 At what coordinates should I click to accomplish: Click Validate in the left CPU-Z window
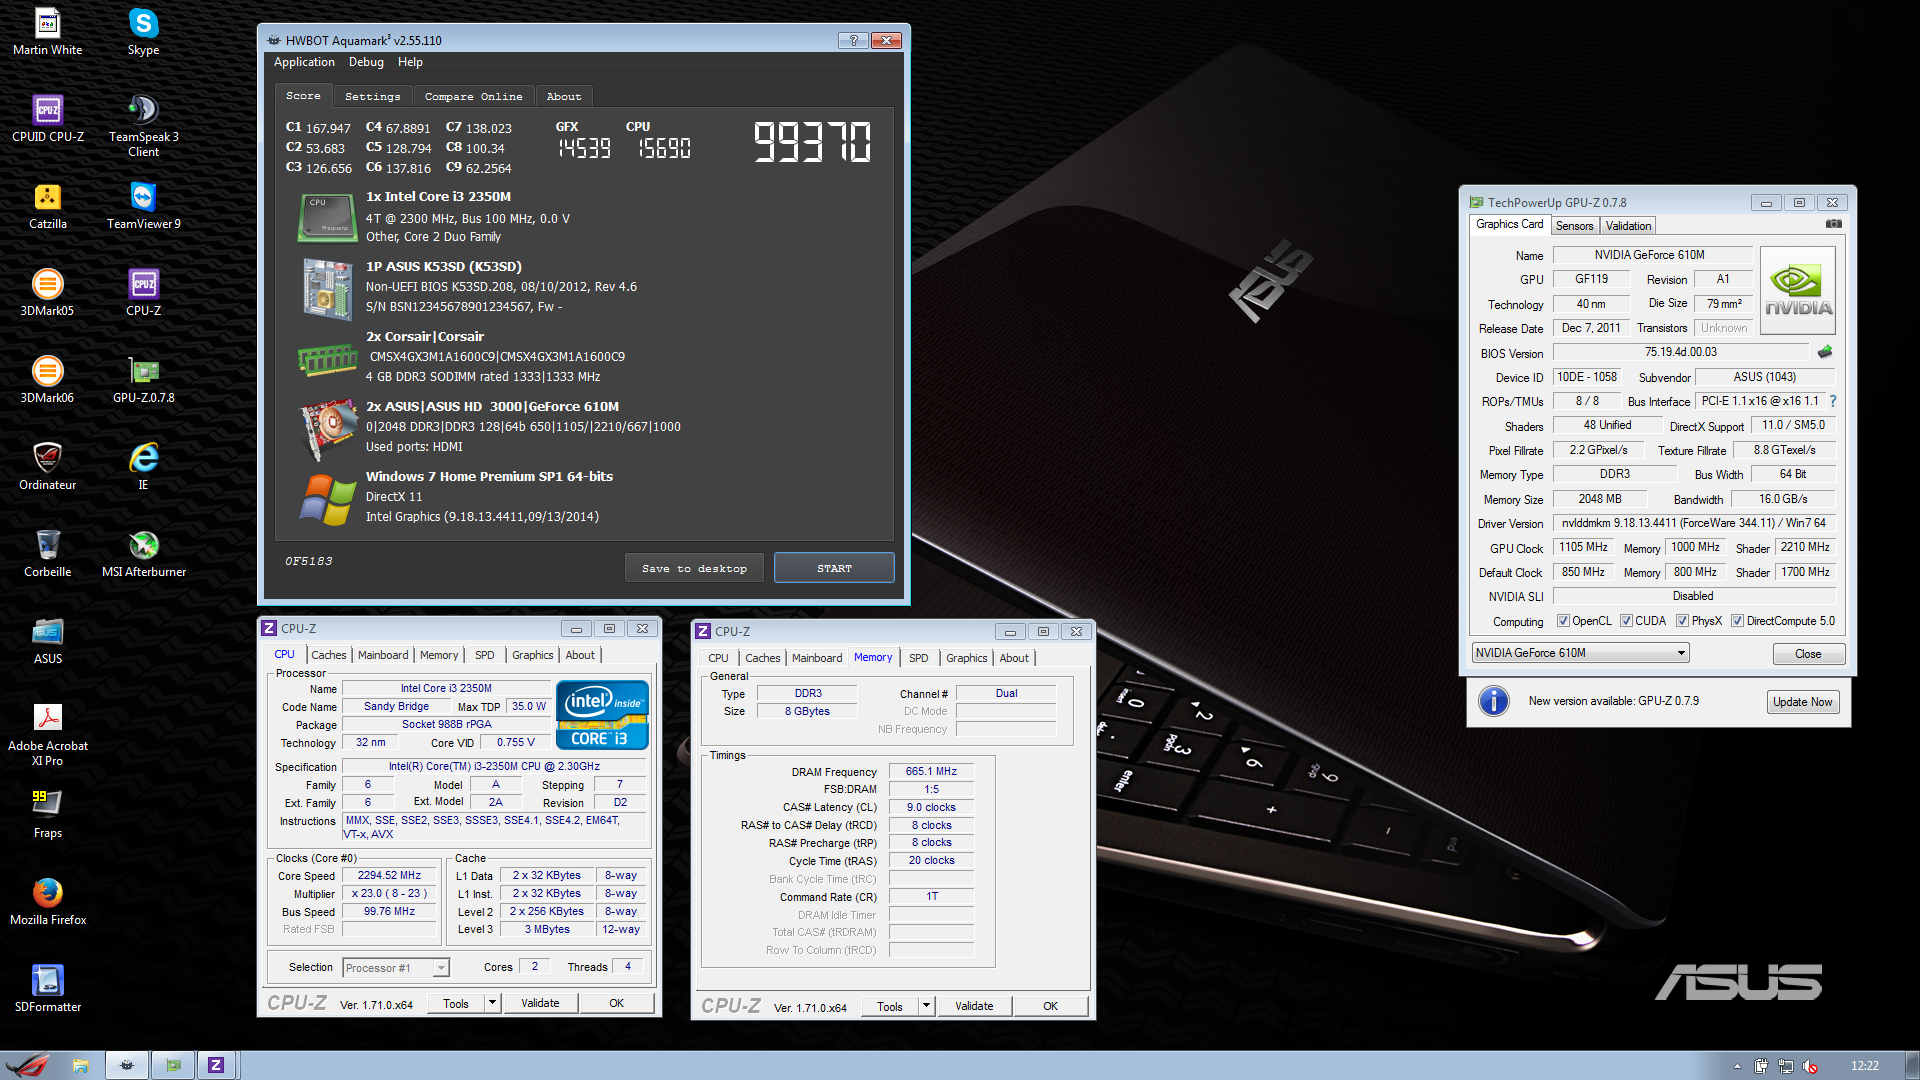(x=540, y=1003)
